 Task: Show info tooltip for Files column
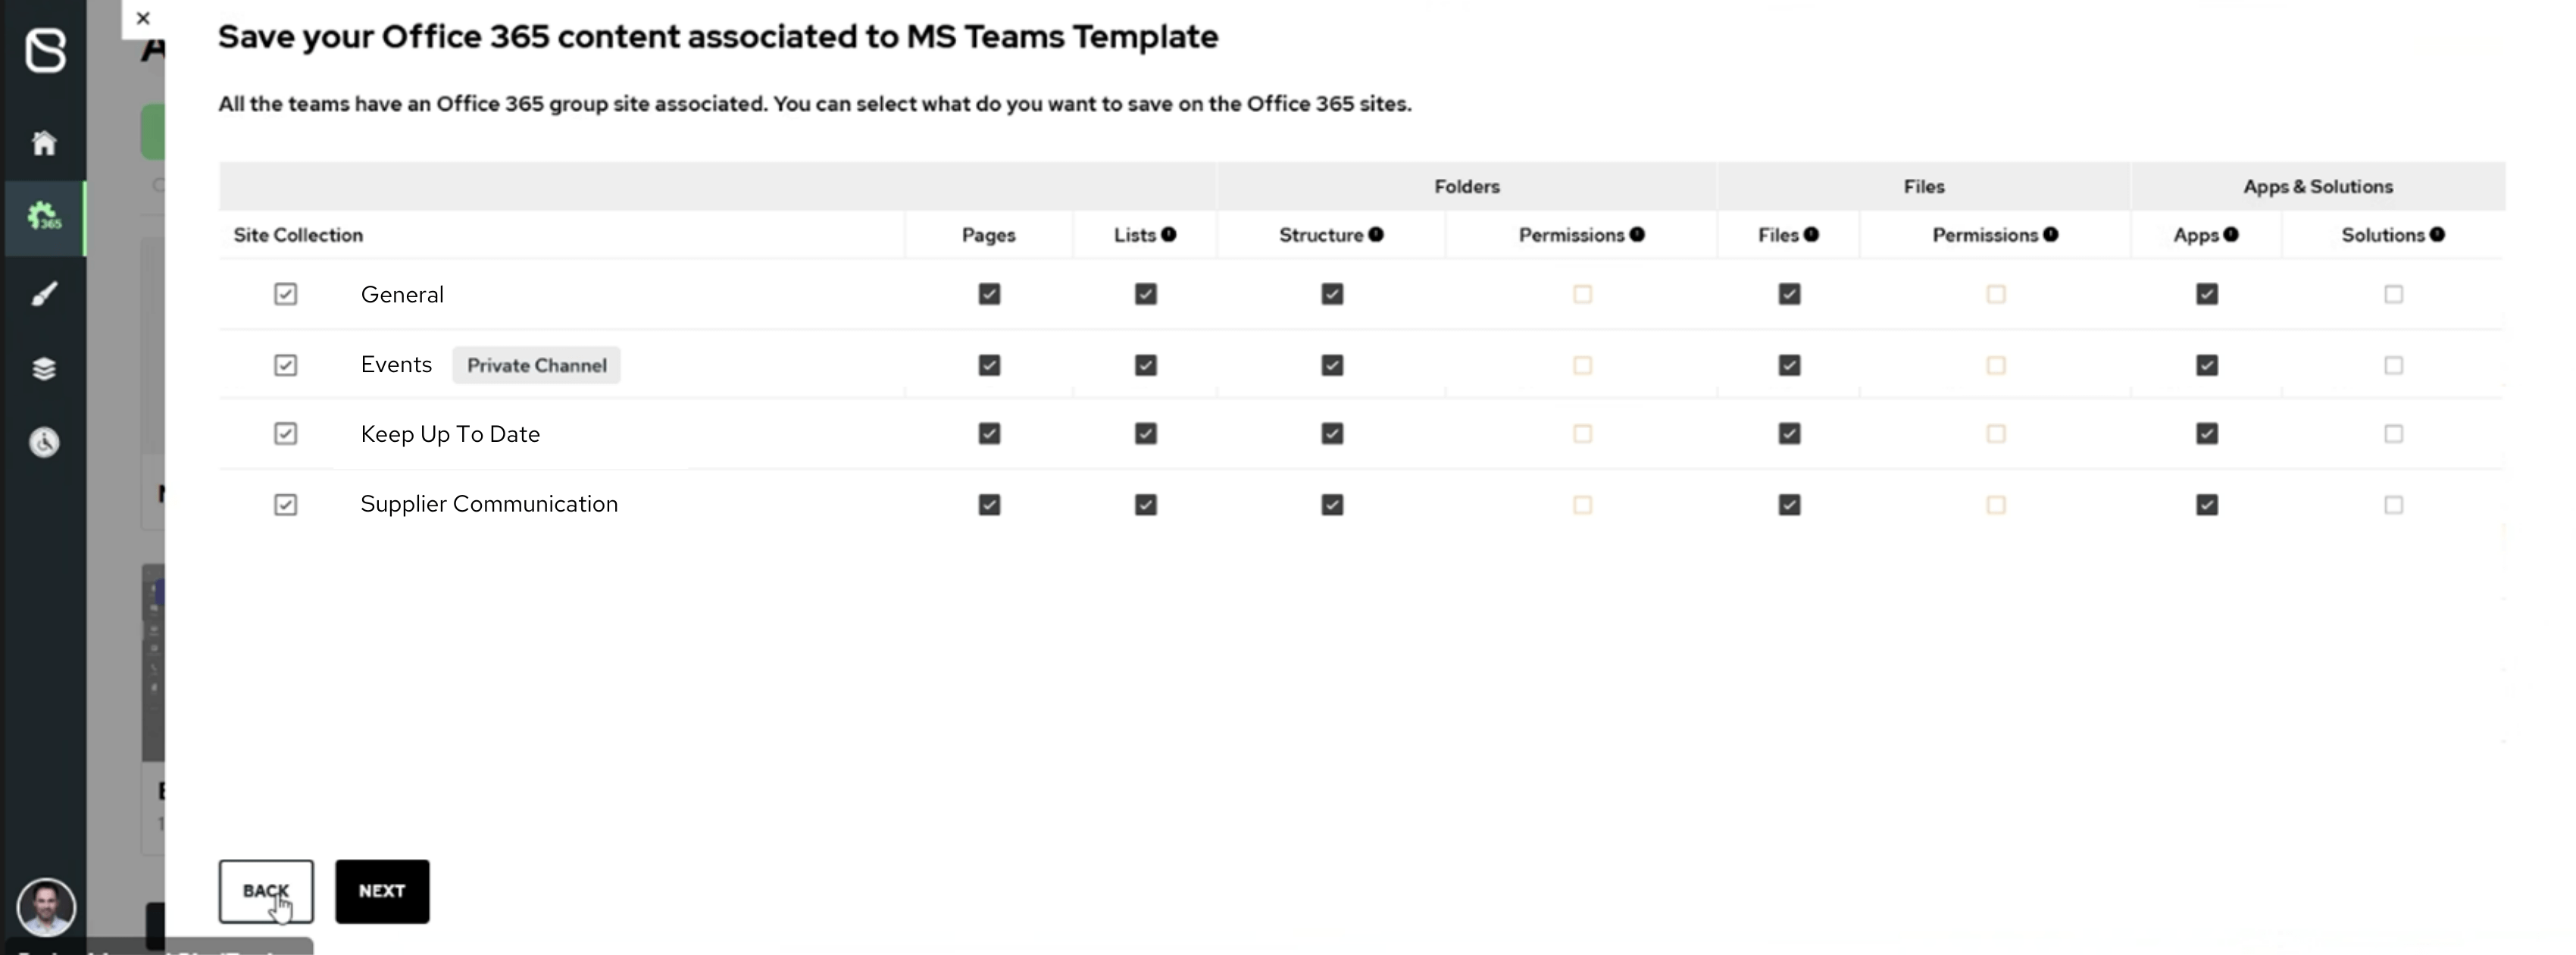[1811, 234]
